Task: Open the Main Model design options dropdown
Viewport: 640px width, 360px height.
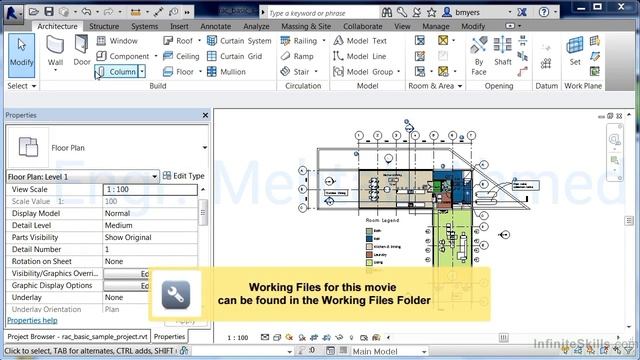Action: click(424, 351)
